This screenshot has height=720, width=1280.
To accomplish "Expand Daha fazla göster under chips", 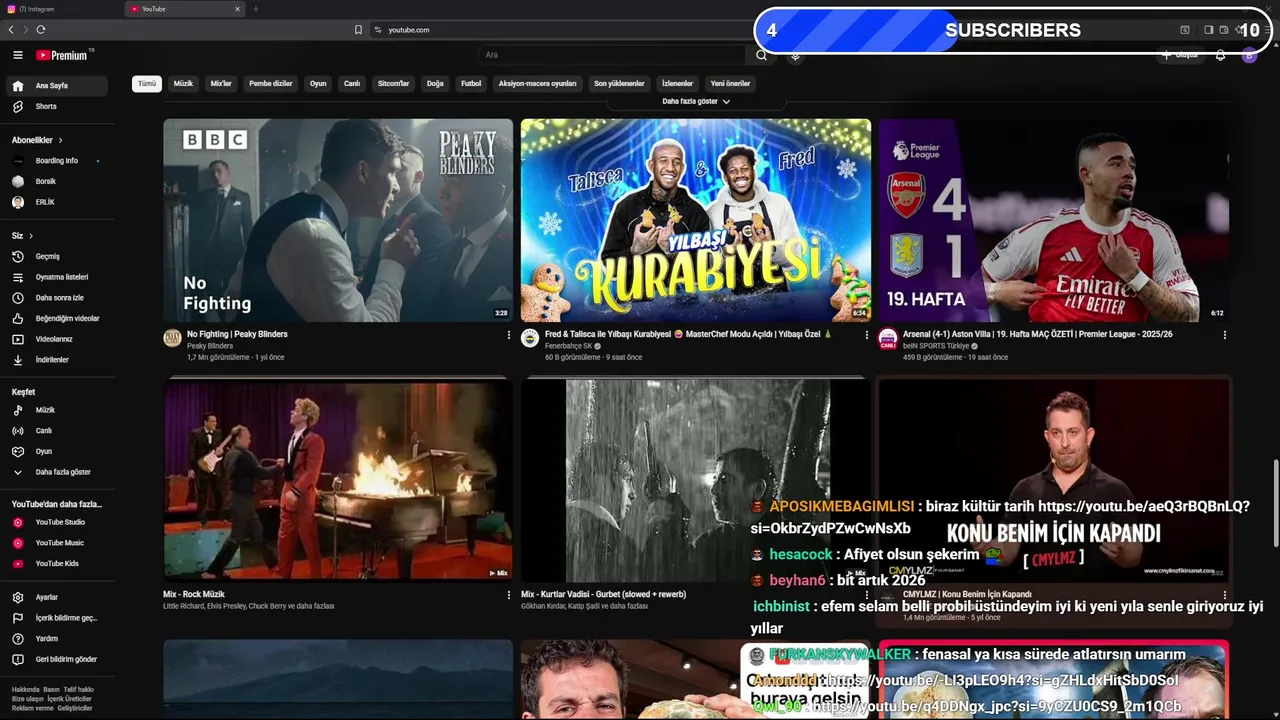I will pyautogui.click(x=696, y=101).
